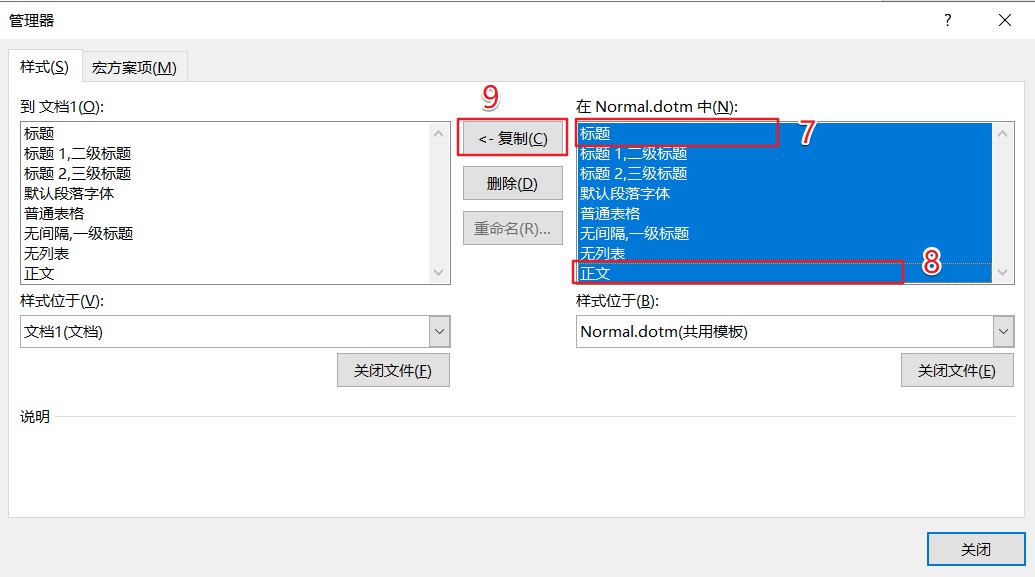Click scroll up arrow of Normal.dotm list
The height and width of the screenshot is (577, 1035).
(x=1003, y=133)
